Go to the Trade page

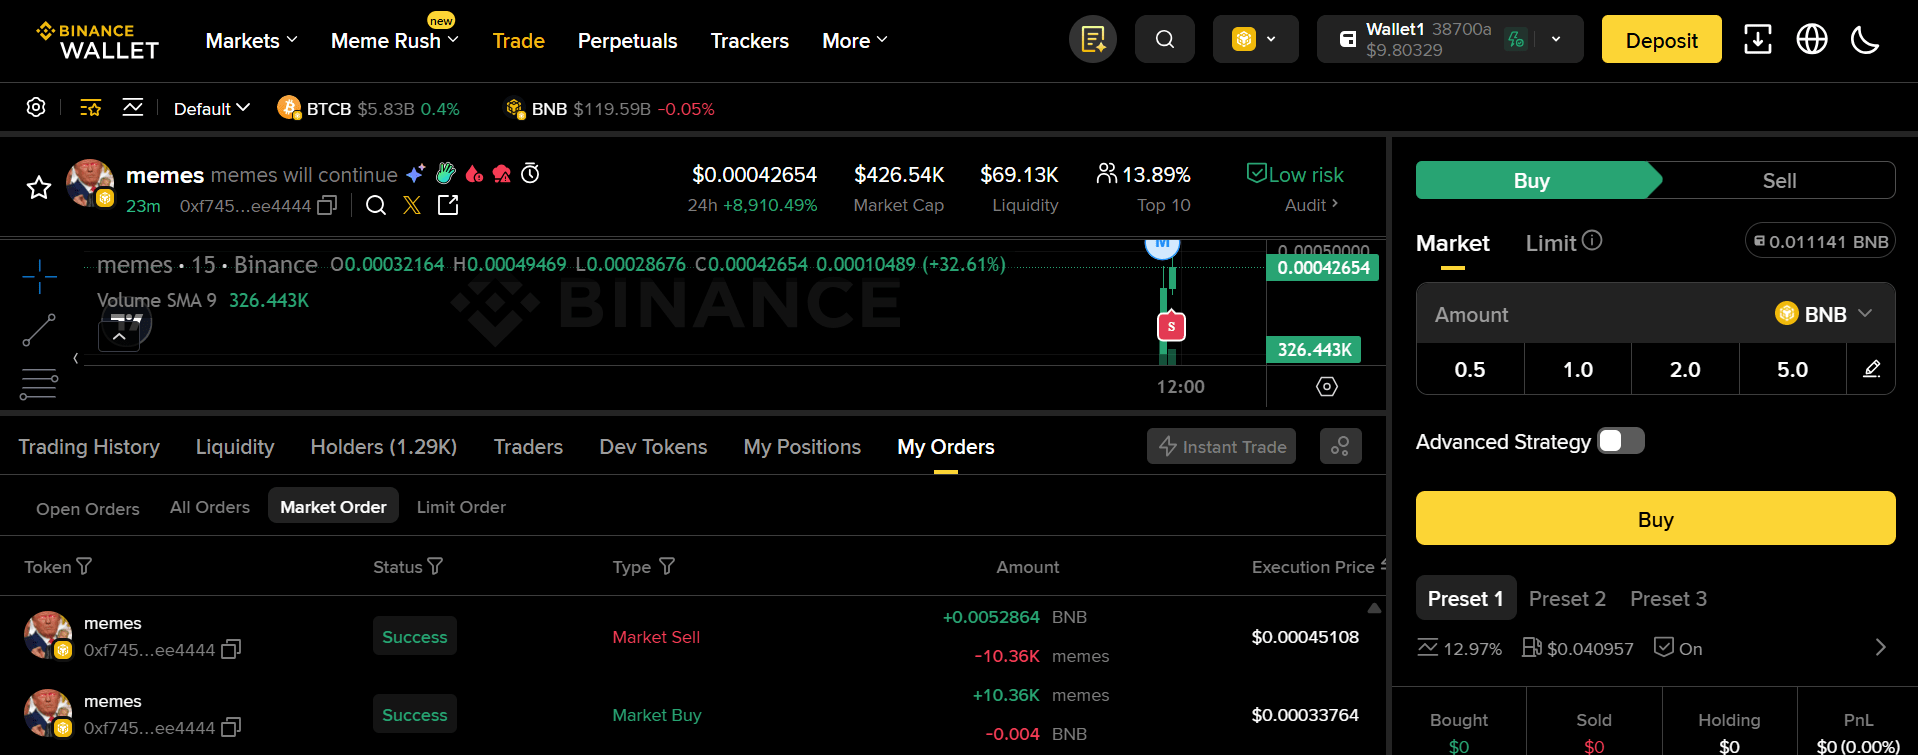(x=518, y=41)
